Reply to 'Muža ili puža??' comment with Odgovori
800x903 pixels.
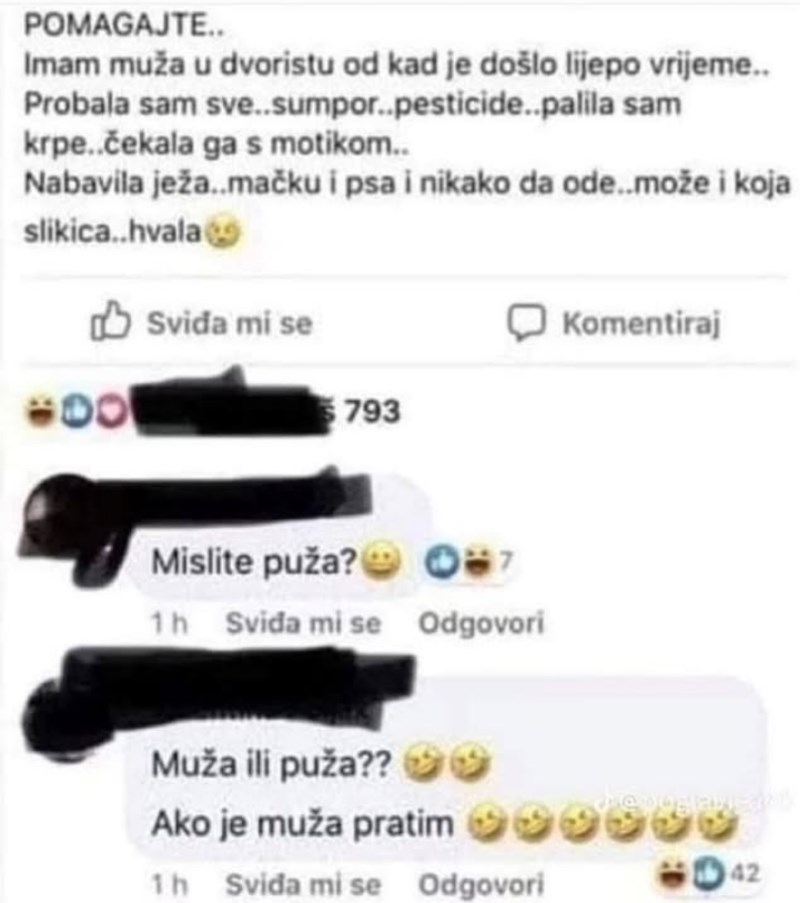[x=481, y=885]
